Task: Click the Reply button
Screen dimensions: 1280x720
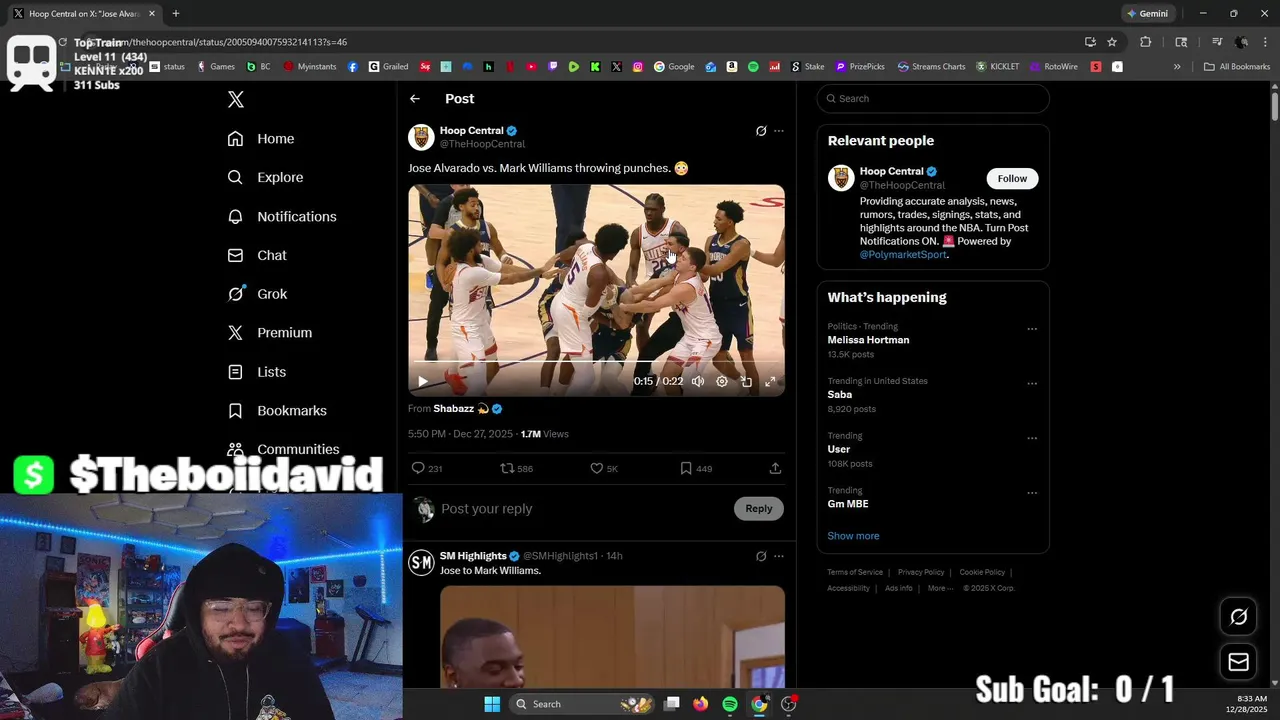Action: (x=759, y=509)
